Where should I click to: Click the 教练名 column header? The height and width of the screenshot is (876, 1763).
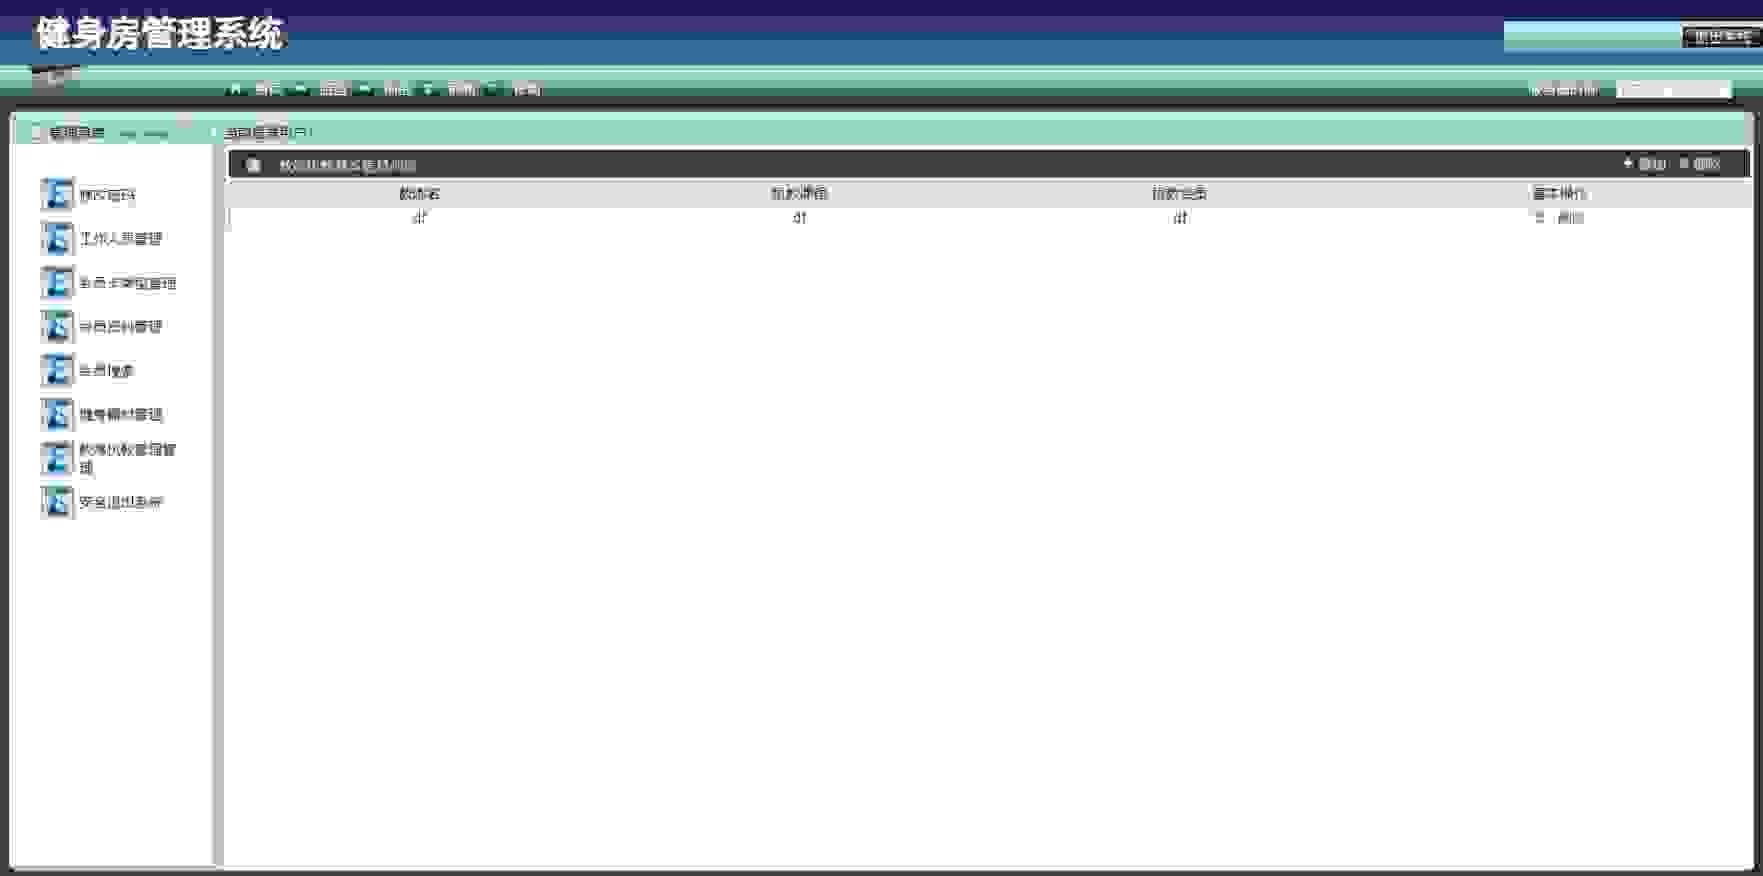[x=419, y=194]
